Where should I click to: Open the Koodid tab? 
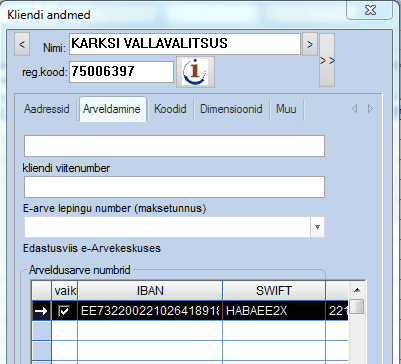coord(170,109)
